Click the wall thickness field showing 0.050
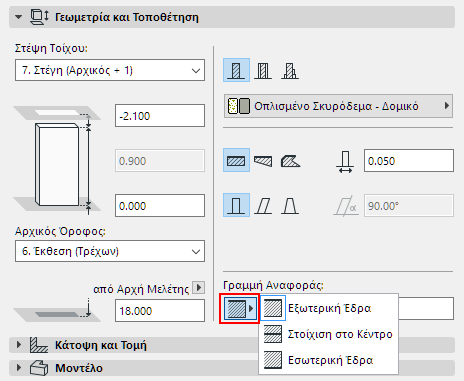464x381 pixels. 409,161
